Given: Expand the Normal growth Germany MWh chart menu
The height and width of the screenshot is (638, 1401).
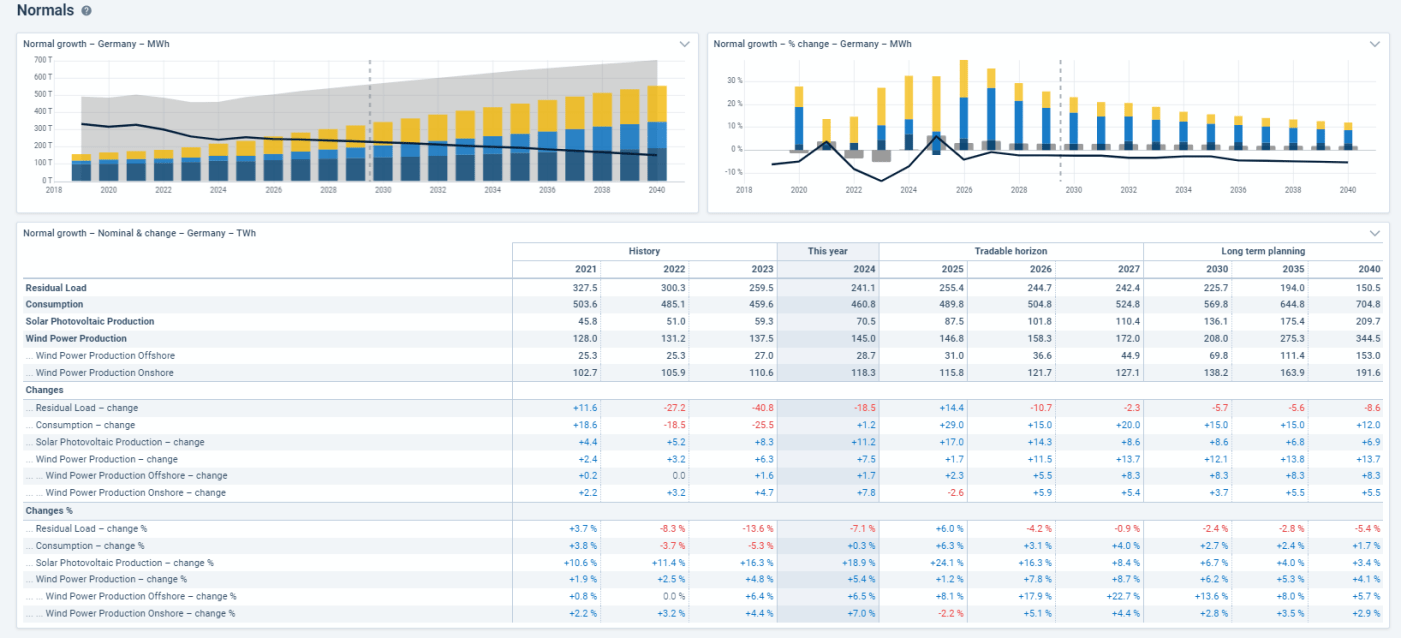Looking at the screenshot, I should [685, 44].
